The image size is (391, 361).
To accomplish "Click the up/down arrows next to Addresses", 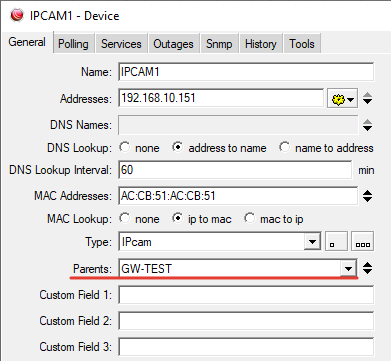I will point(367,99).
